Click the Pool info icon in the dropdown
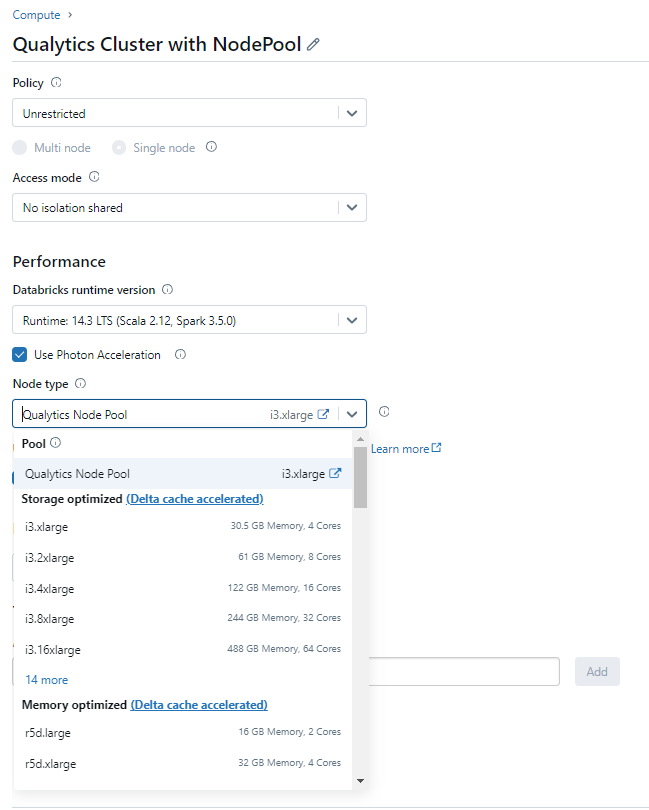Image resolution: width=649 pixels, height=810 pixels. tap(57, 443)
